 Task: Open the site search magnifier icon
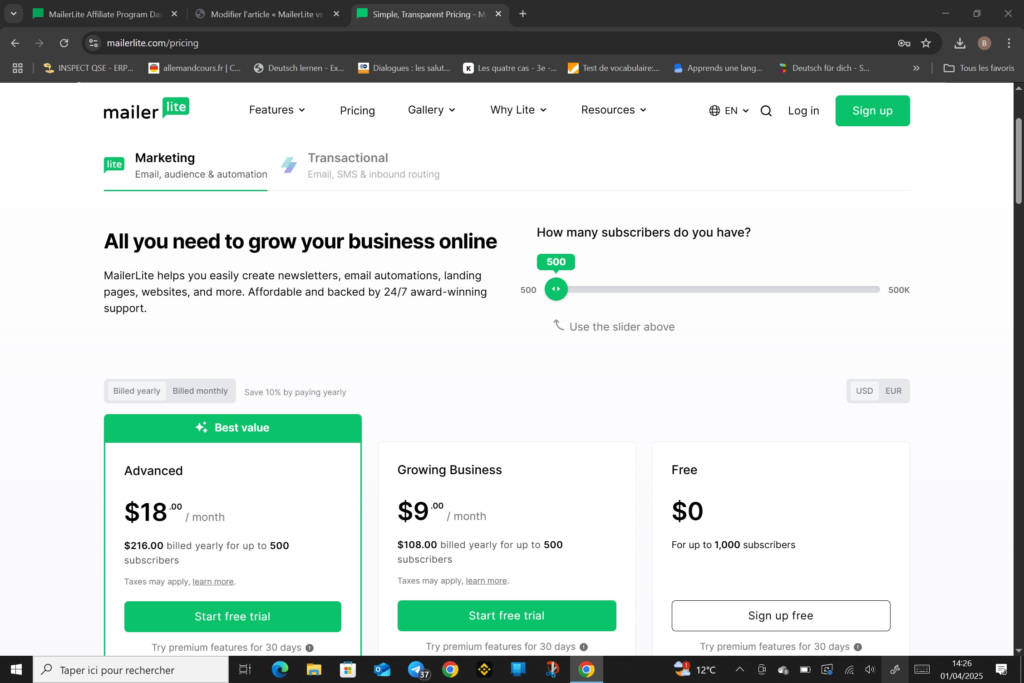tap(766, 111)
